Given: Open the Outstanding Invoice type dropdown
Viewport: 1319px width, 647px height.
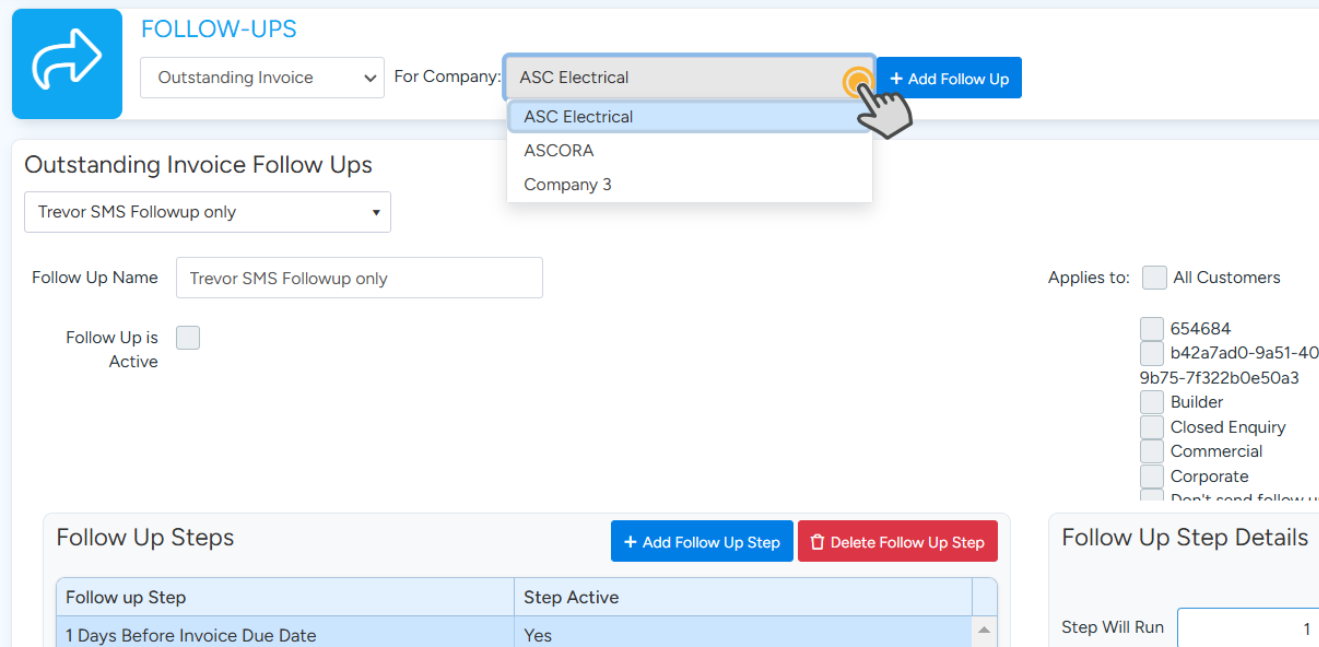Looking at the screenshot, I should [x=262, y=78].
